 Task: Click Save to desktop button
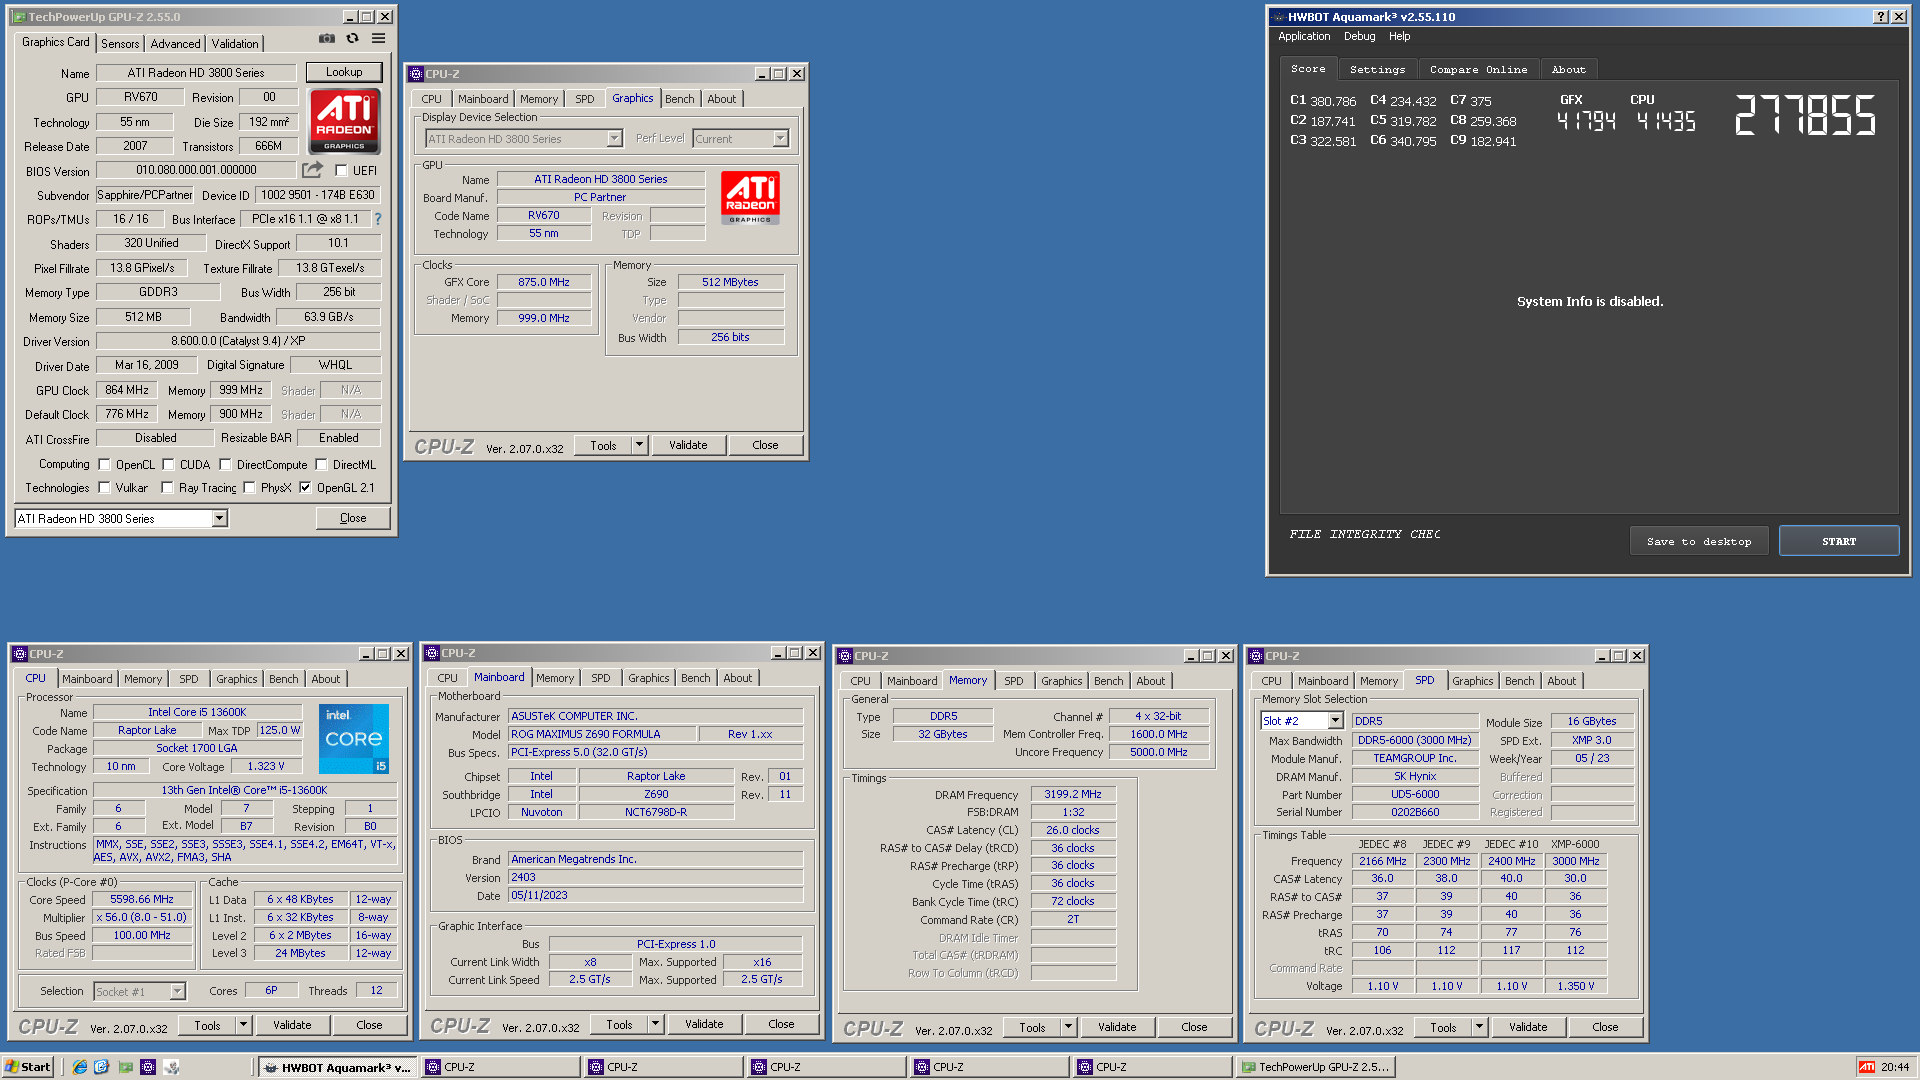tap(1699, 541)
